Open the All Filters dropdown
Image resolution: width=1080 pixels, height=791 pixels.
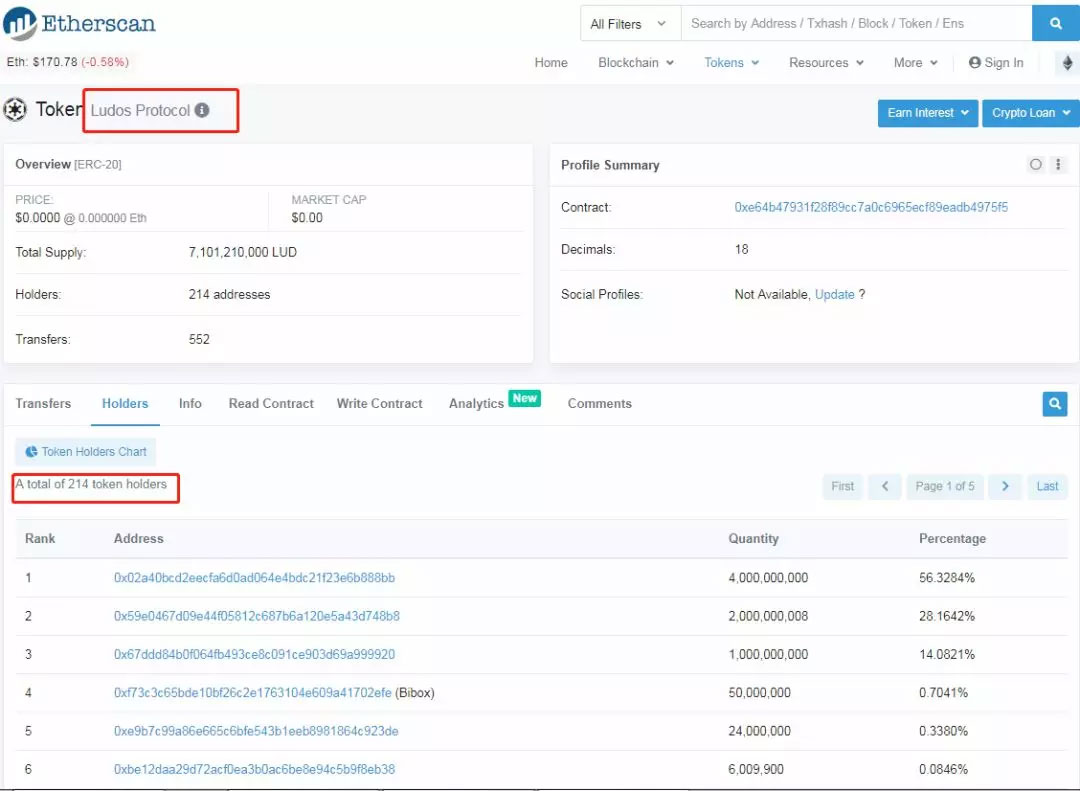coord(630,23)
